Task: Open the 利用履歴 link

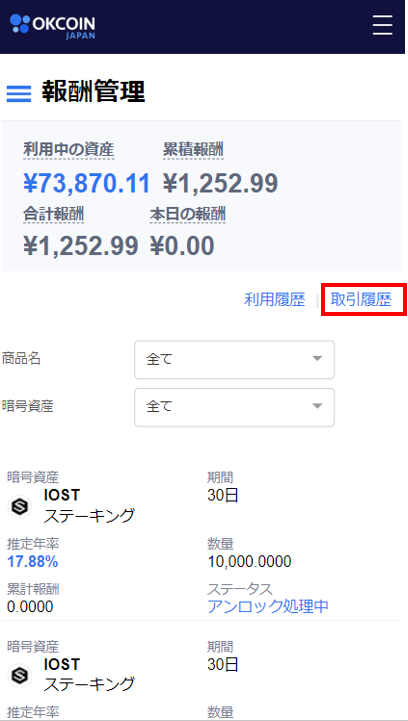Action: tap(274, 300)
